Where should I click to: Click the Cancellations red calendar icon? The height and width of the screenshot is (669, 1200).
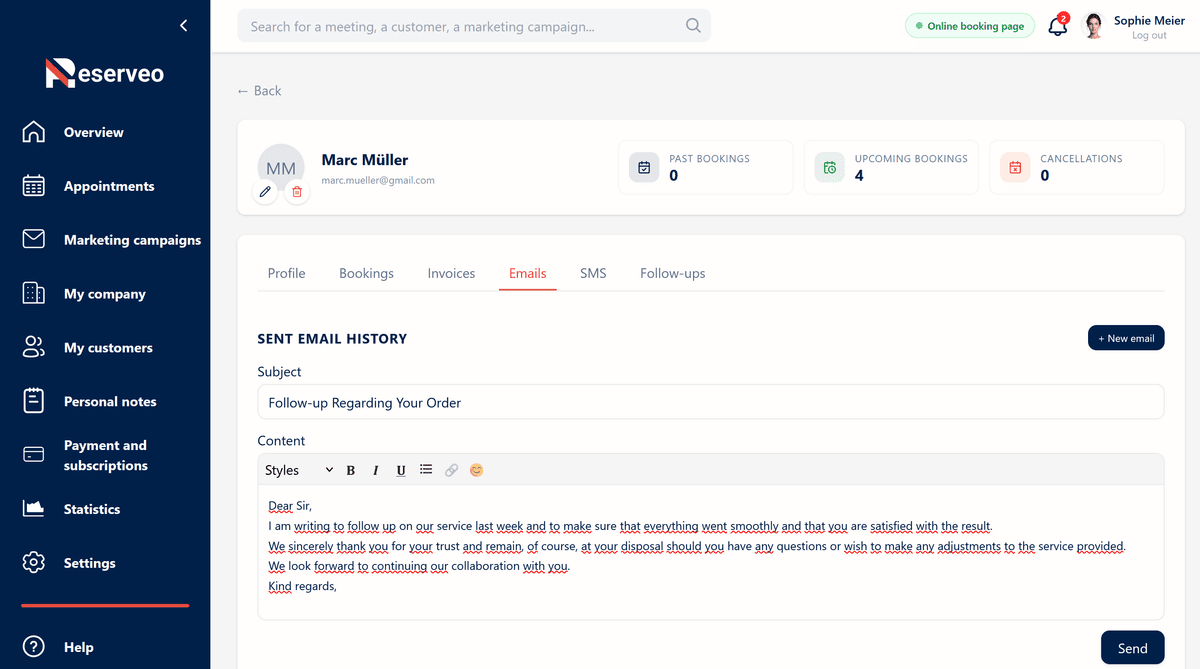[x=1015, y=167]
